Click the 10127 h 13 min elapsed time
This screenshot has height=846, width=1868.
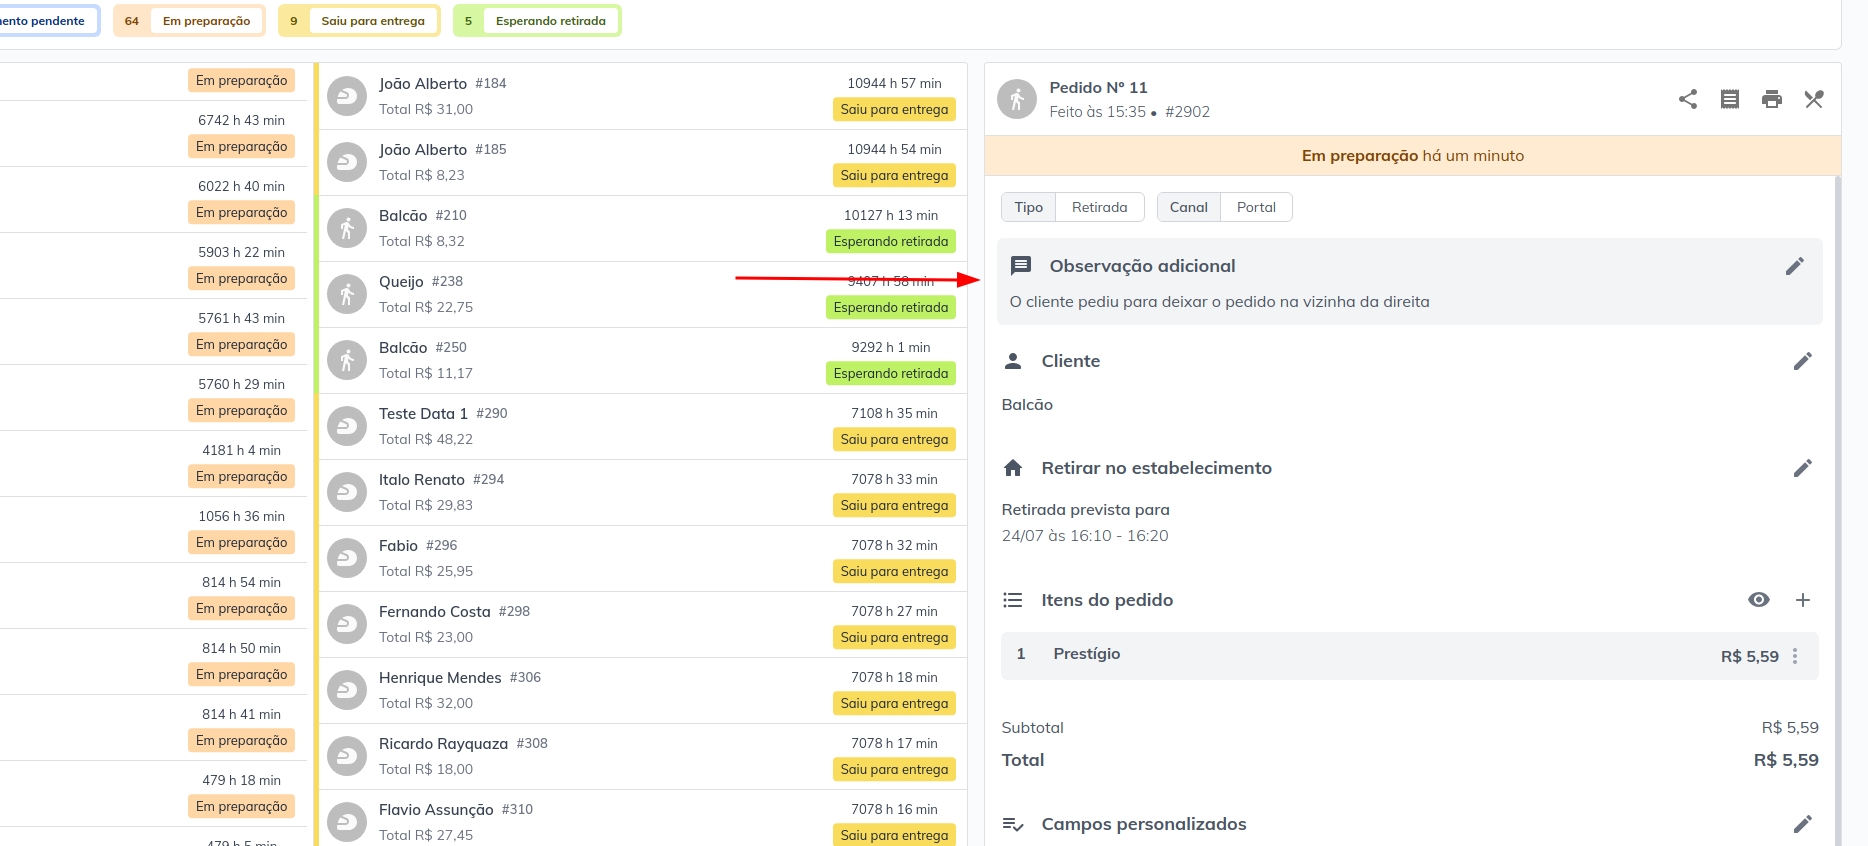point(891,216)
